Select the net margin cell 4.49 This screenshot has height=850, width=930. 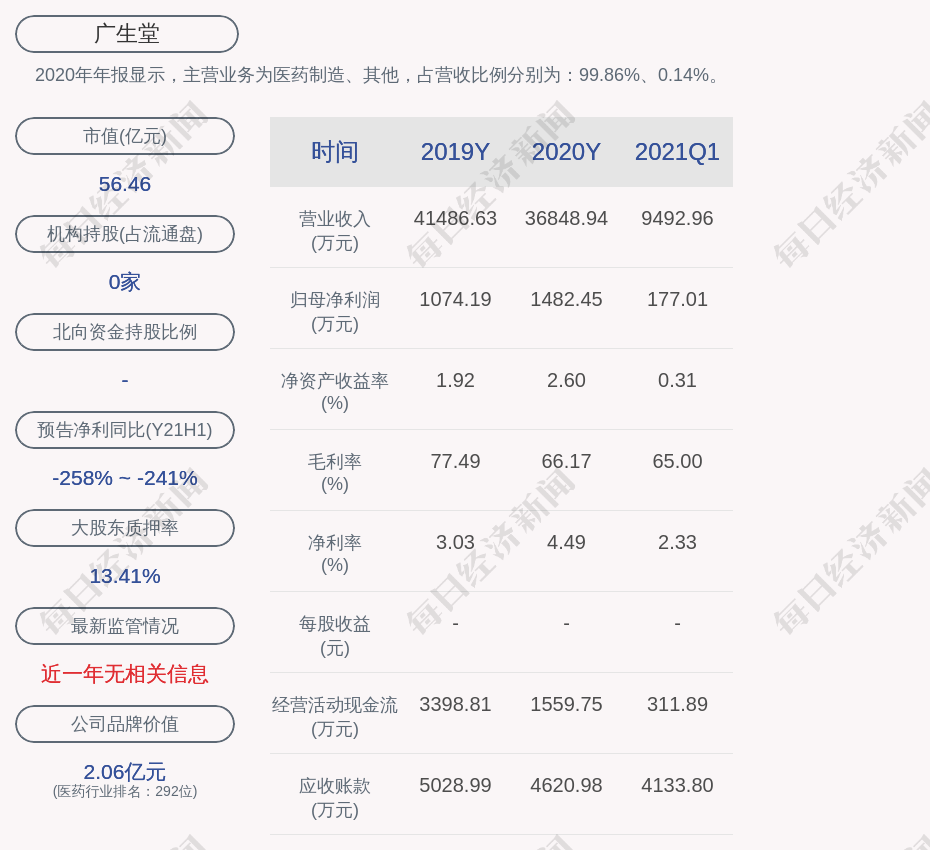[566, 542]
